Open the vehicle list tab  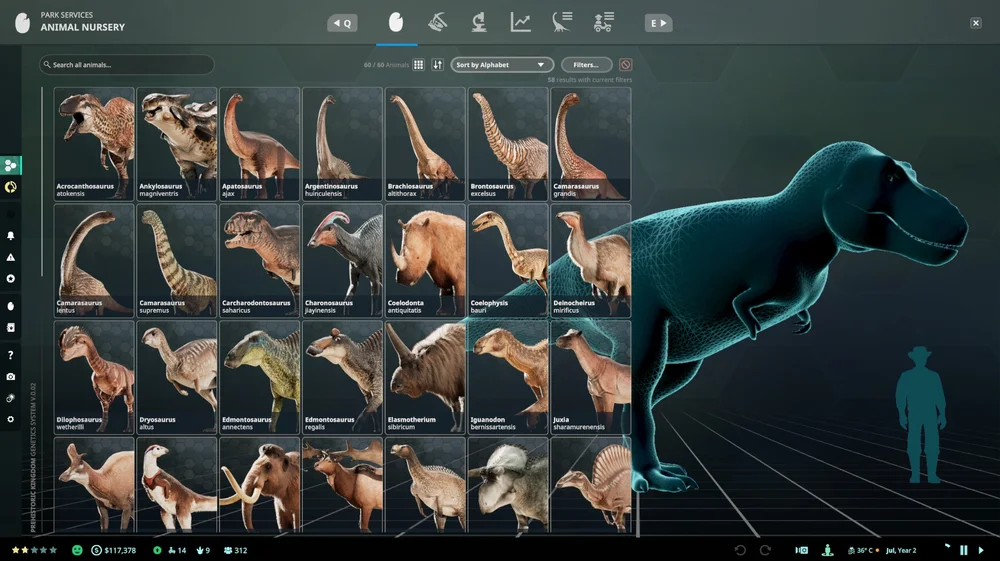[x=603, y=23]
